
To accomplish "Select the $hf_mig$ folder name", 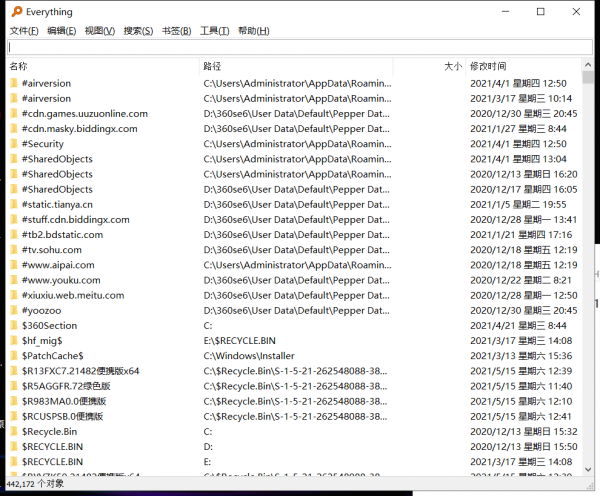I will tap(42, 341).
